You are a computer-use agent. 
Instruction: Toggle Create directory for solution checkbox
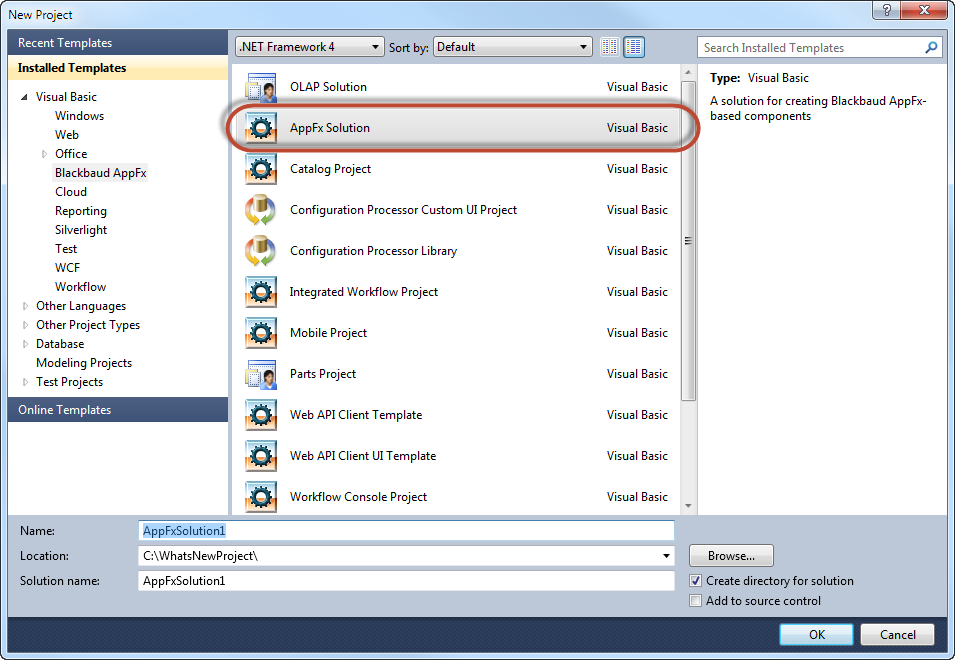click(696, 581)
